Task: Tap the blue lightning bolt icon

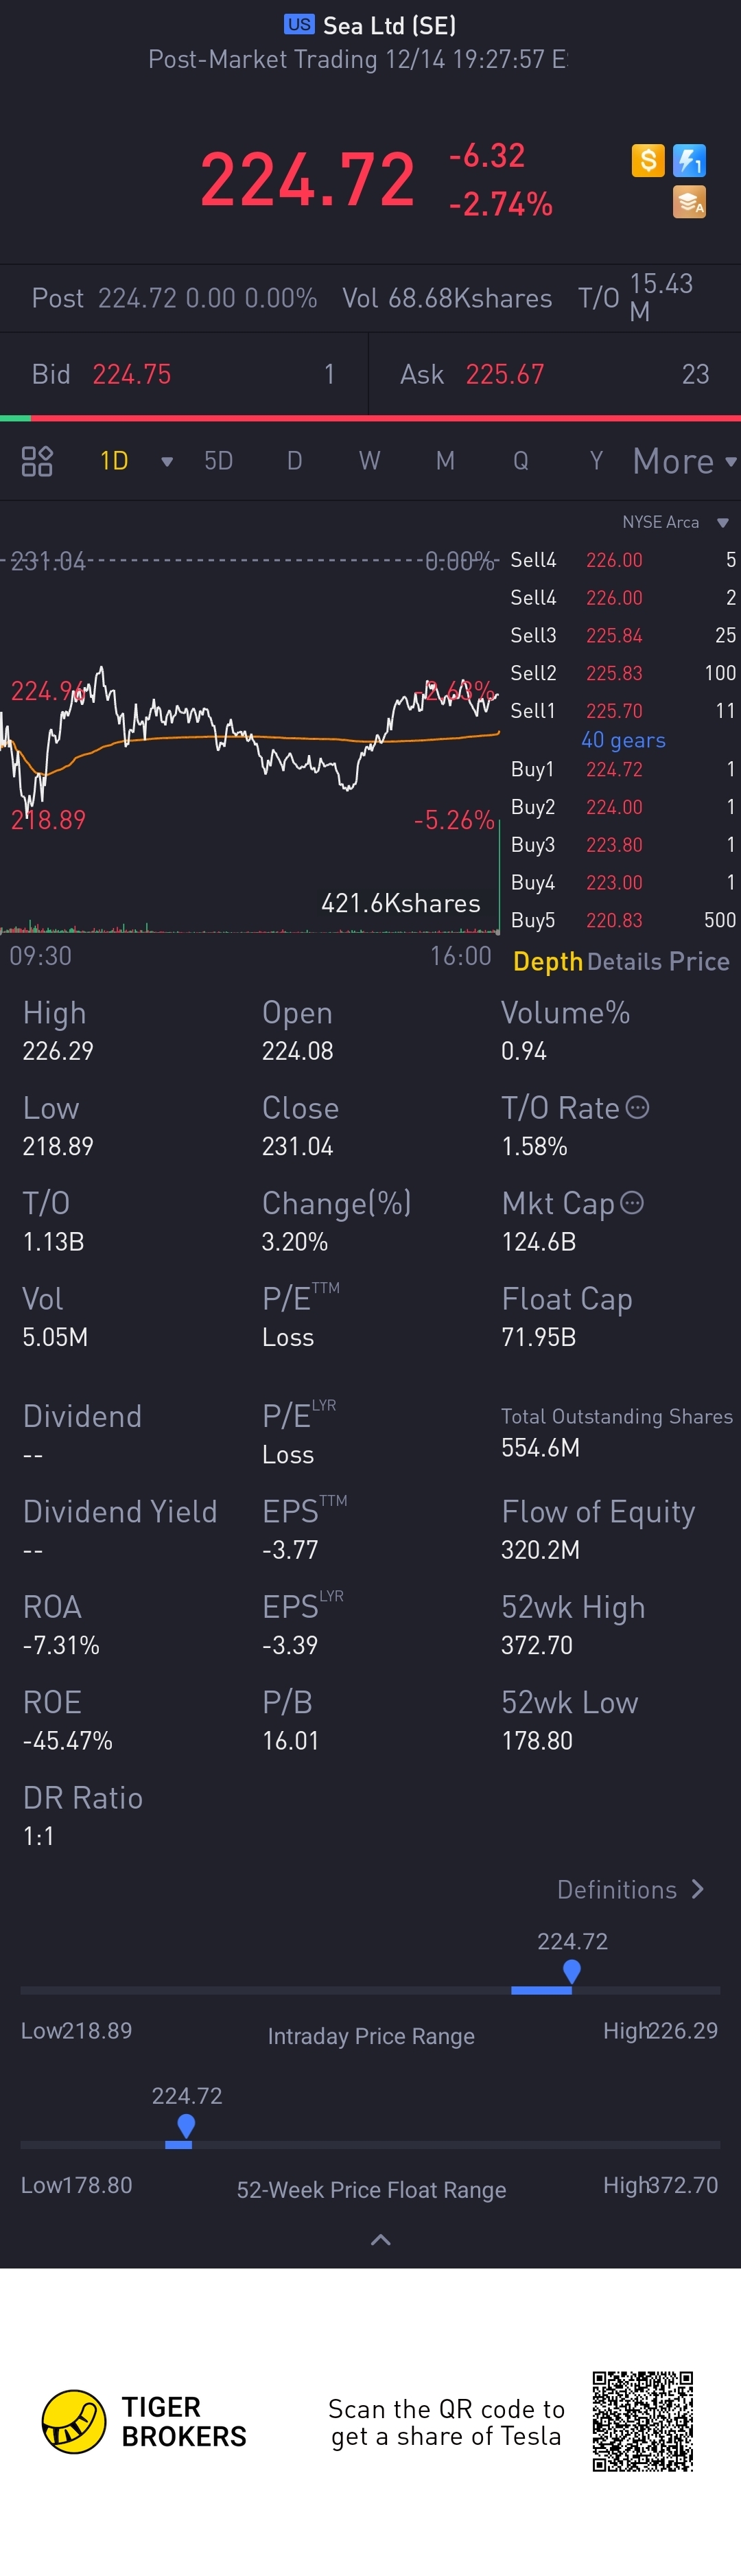Action: pos(689,160)
